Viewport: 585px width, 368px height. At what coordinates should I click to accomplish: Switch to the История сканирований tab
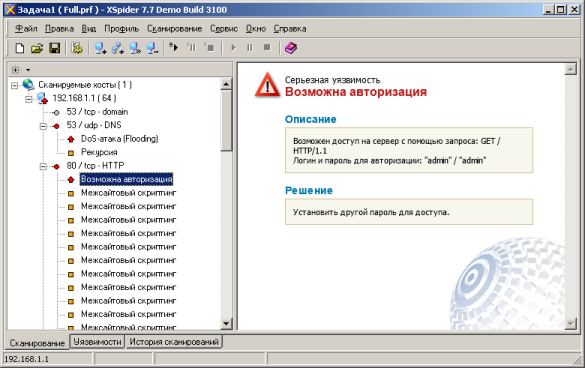pos(174,342)
